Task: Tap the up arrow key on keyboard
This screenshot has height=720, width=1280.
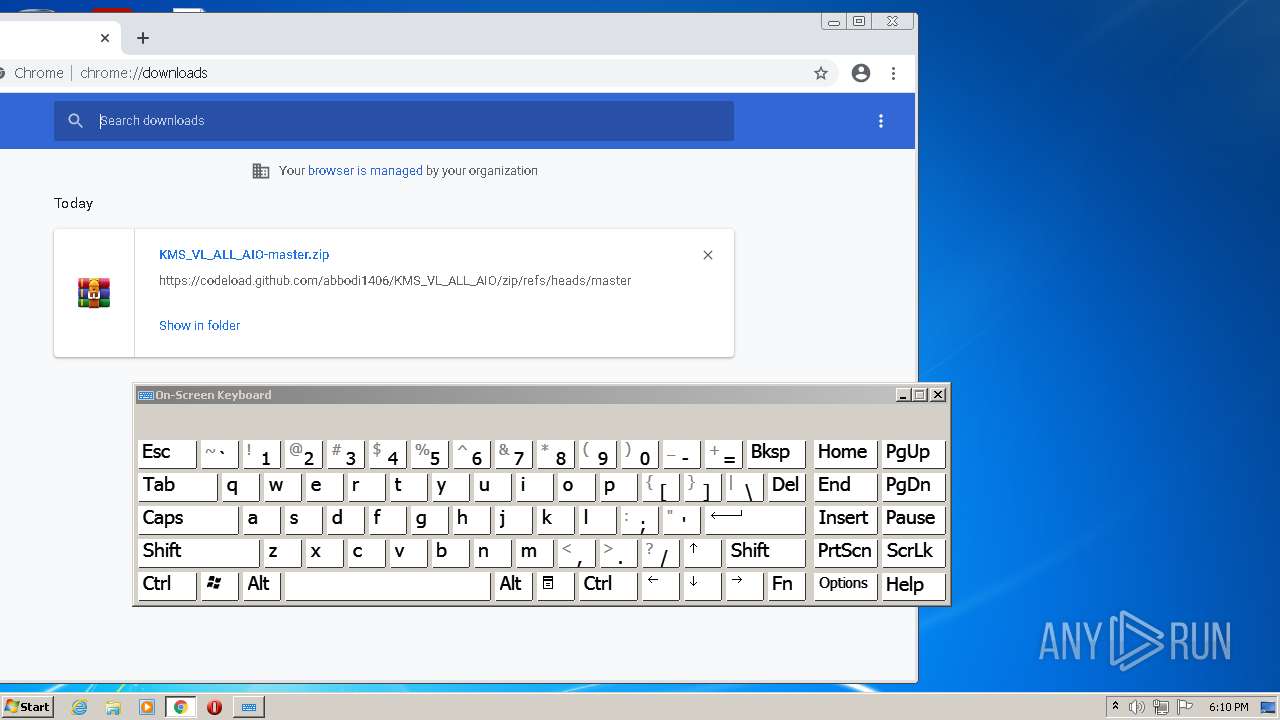Action: pos(702,553)
